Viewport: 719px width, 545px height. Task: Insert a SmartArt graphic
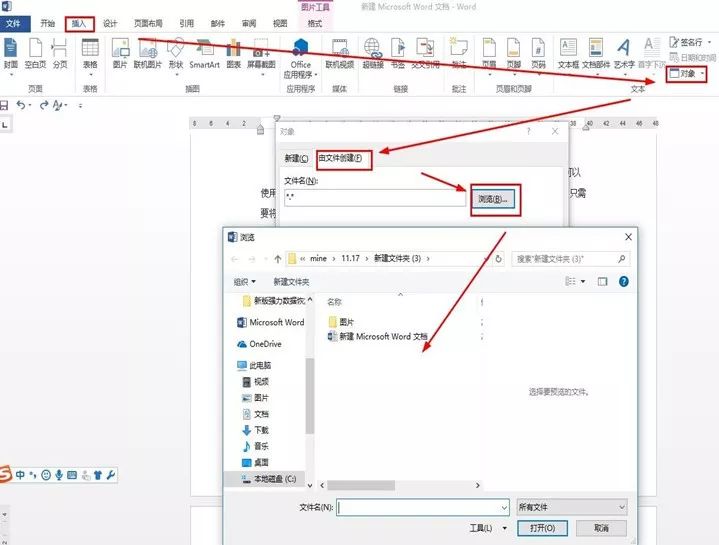(205, 54)
